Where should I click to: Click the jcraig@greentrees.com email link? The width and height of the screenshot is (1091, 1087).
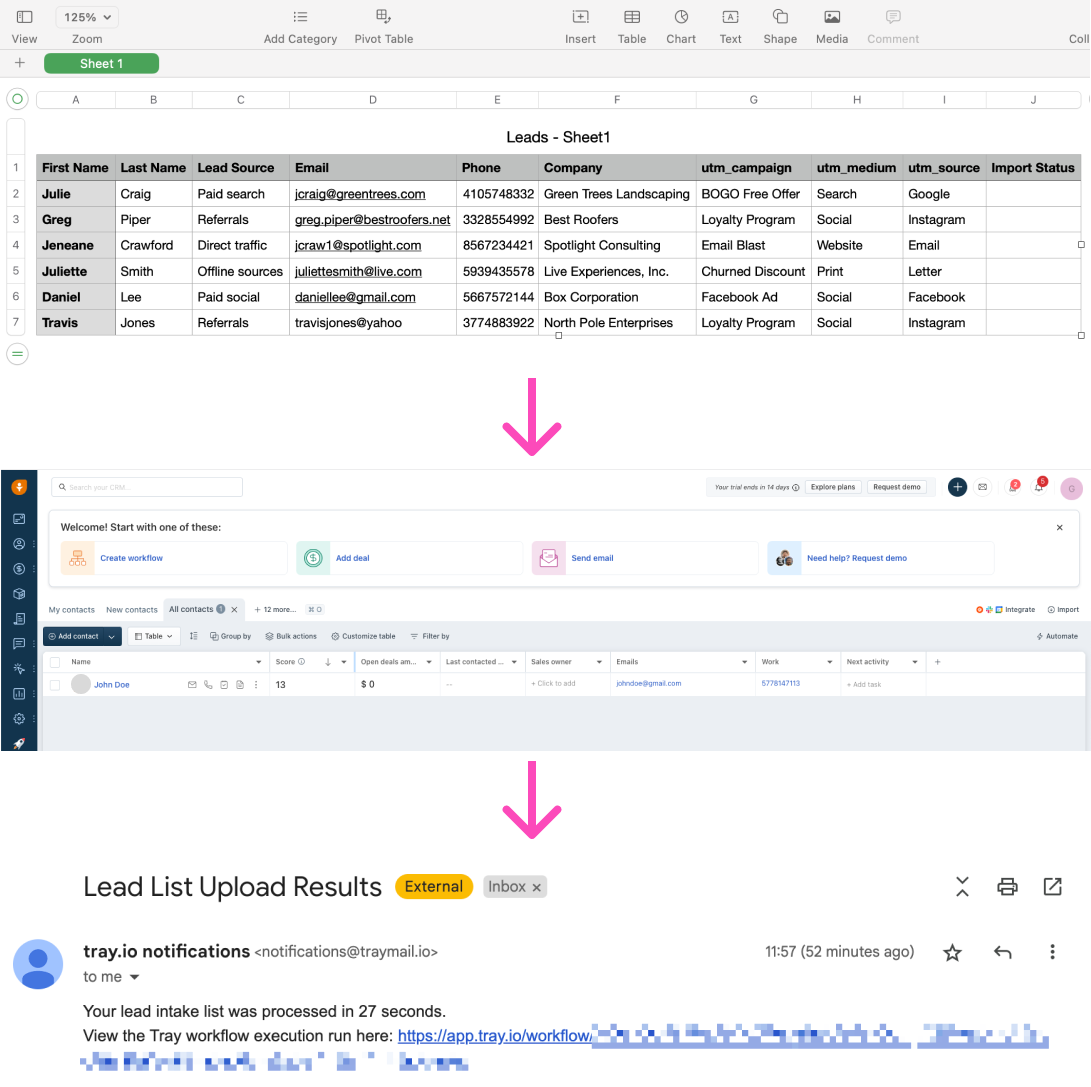click(360, 194)
